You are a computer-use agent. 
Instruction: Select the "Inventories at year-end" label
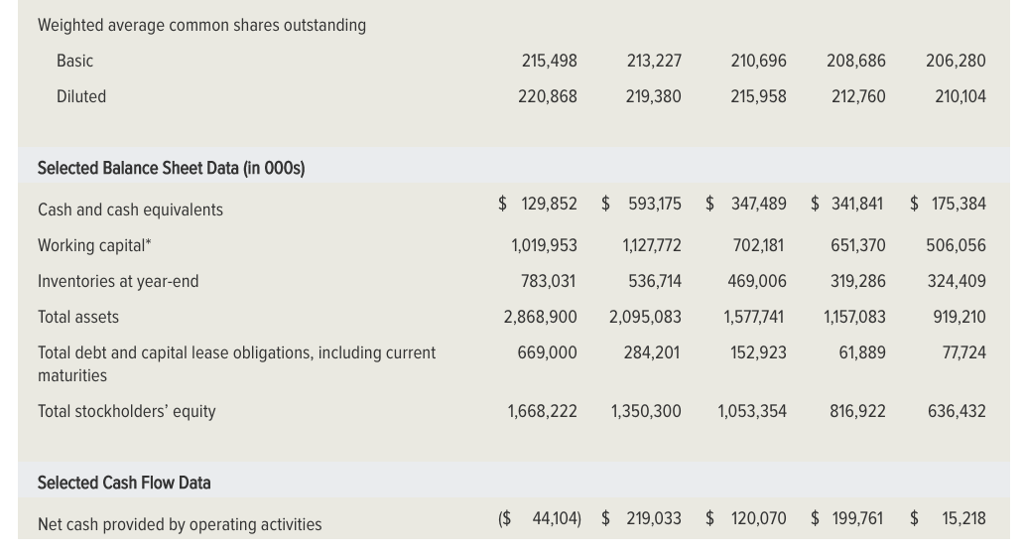point(118,282)
